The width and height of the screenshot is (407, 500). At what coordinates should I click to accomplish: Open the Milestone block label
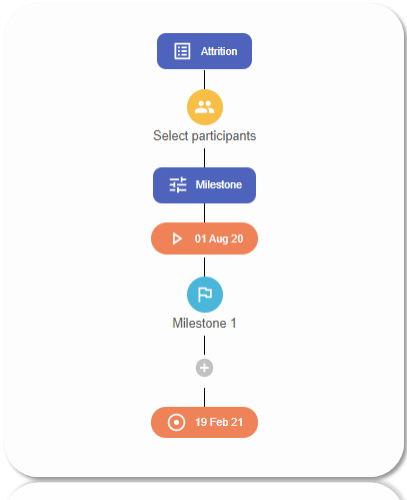click(x=219, y=184)
